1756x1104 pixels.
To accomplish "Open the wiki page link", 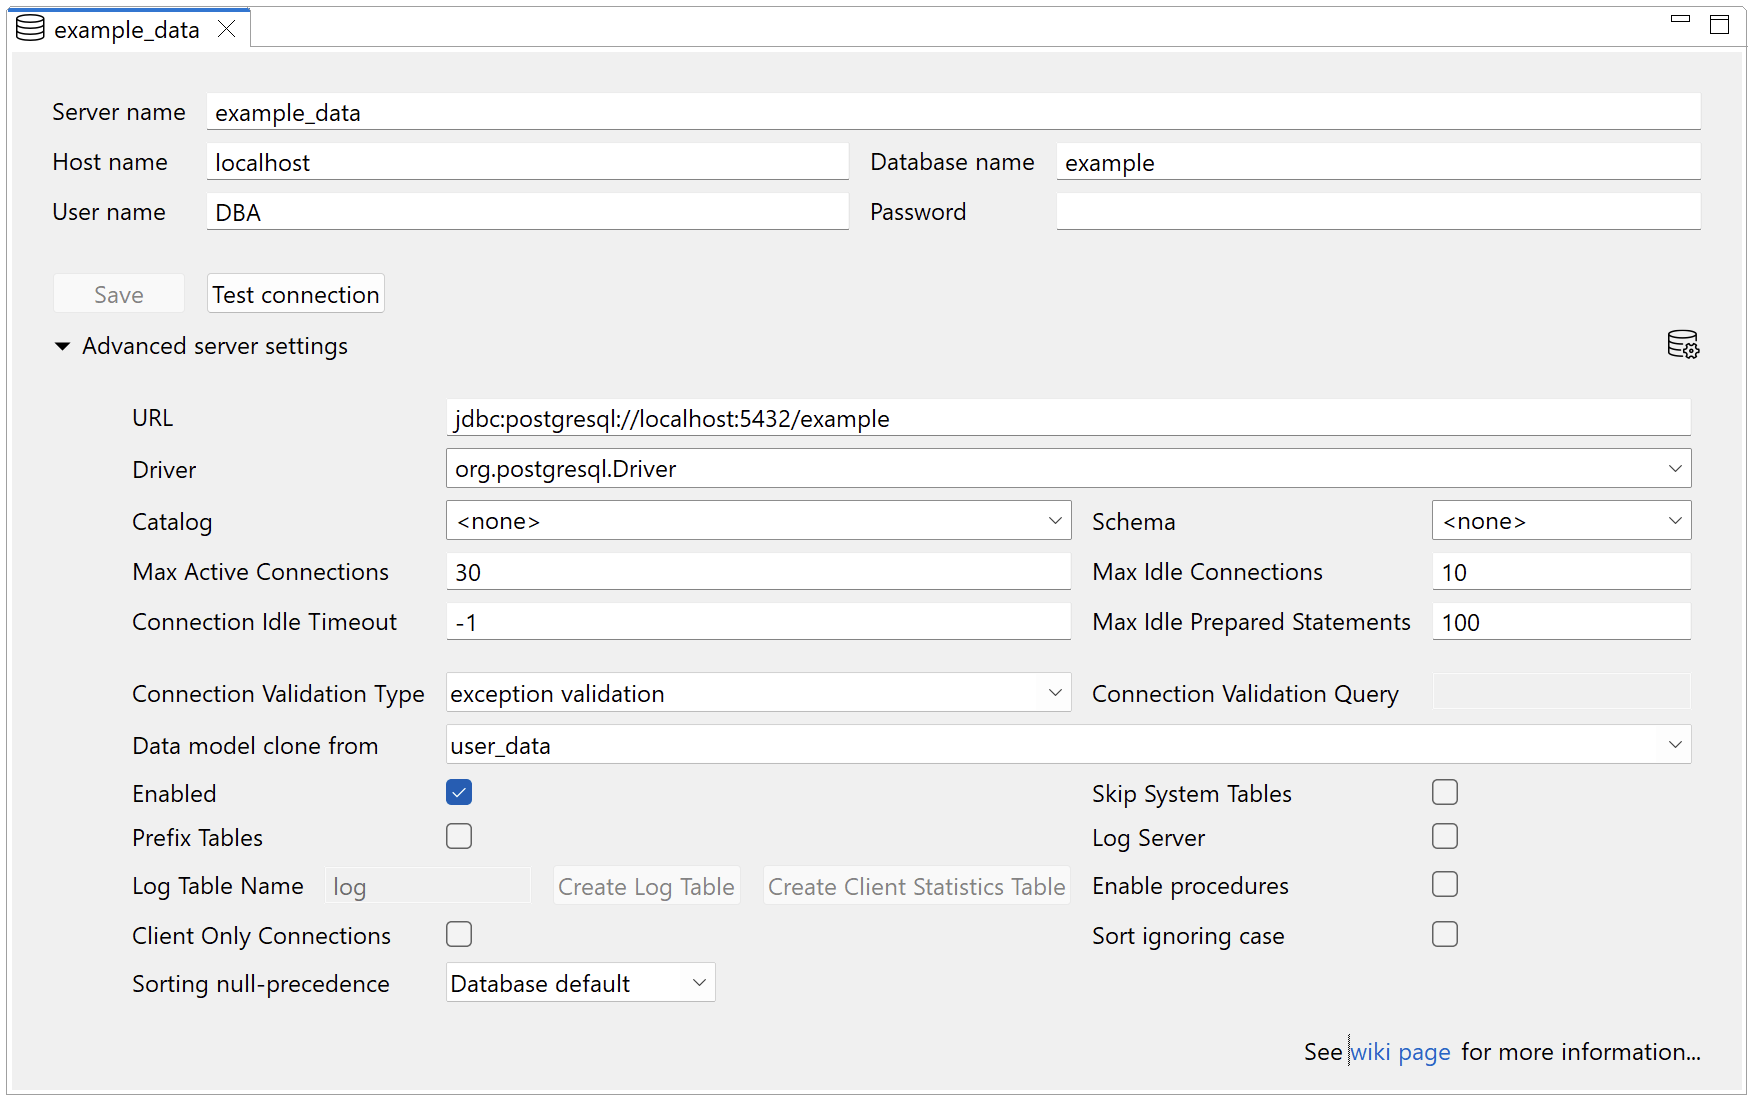I will click(1400, 1052).
